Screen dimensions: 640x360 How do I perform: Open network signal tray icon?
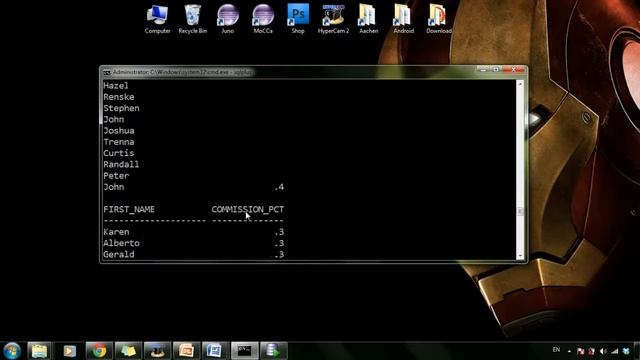[614, 351]
